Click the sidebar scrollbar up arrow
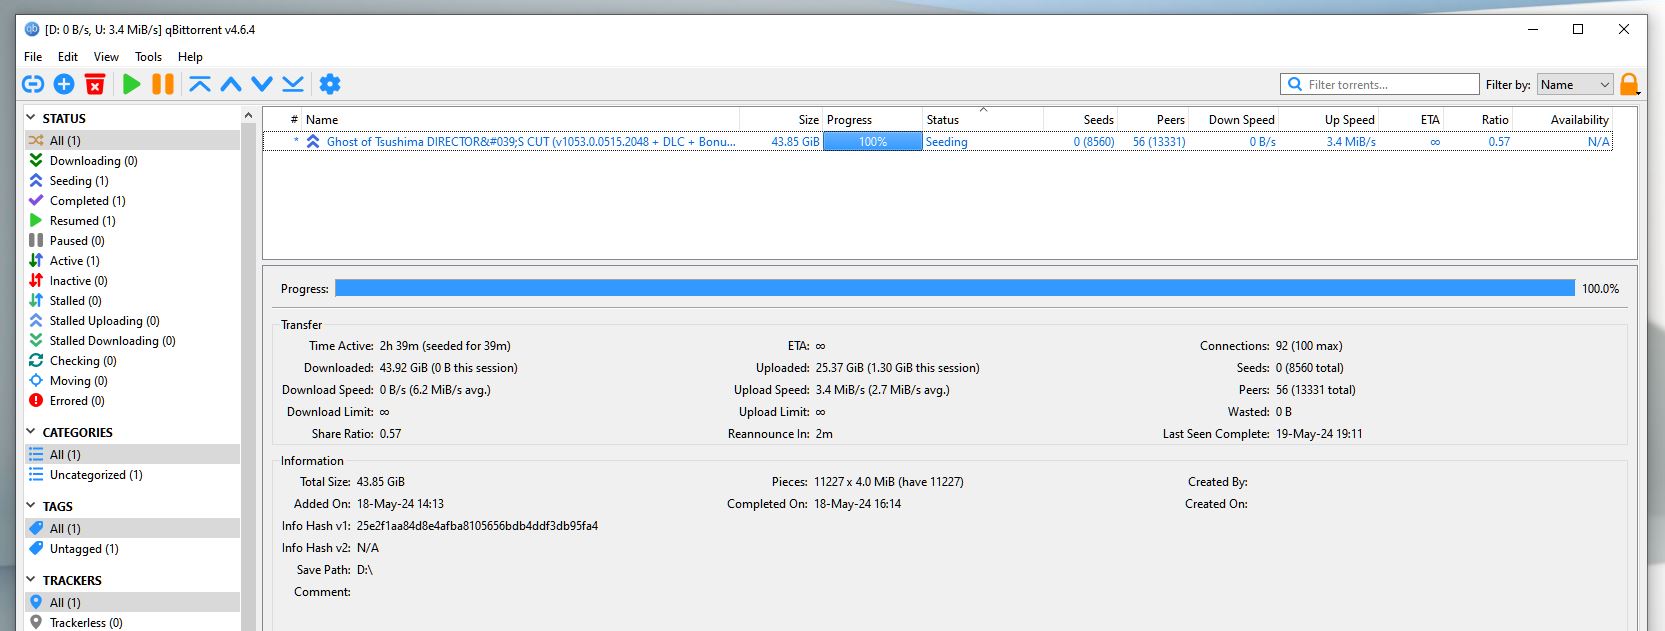Screen dimensions: 1665x631 [249, 117]
